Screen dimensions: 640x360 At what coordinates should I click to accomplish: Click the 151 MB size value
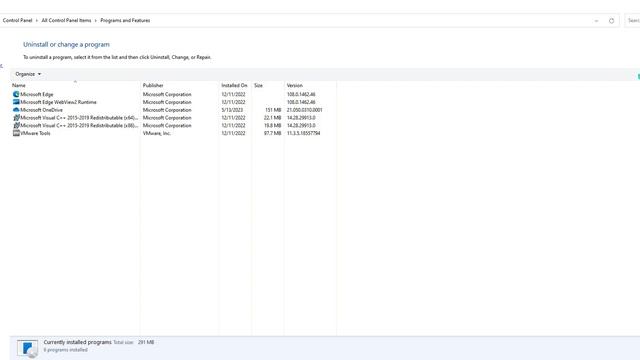pyautogui.click(x=273, y=110)
